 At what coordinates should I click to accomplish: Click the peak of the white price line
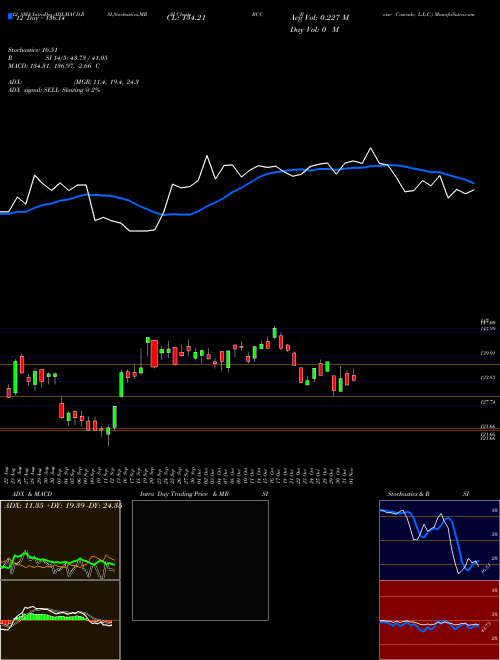[x=371, y=148]
